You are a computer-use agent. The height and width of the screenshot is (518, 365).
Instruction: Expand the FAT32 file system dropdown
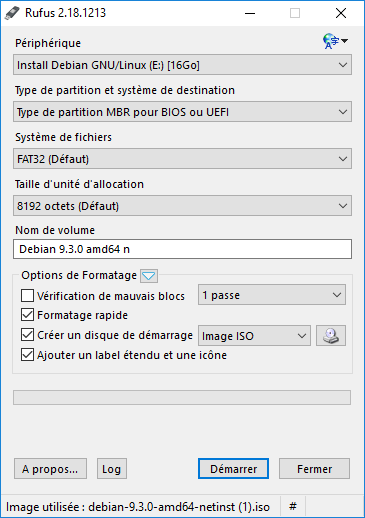point(182,159)
